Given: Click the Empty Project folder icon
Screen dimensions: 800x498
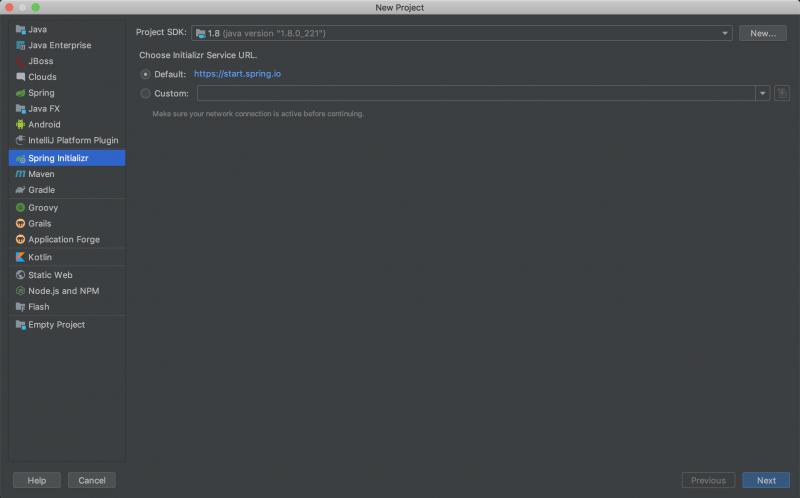Looking at the screenshot, I should tap(20, 325).
